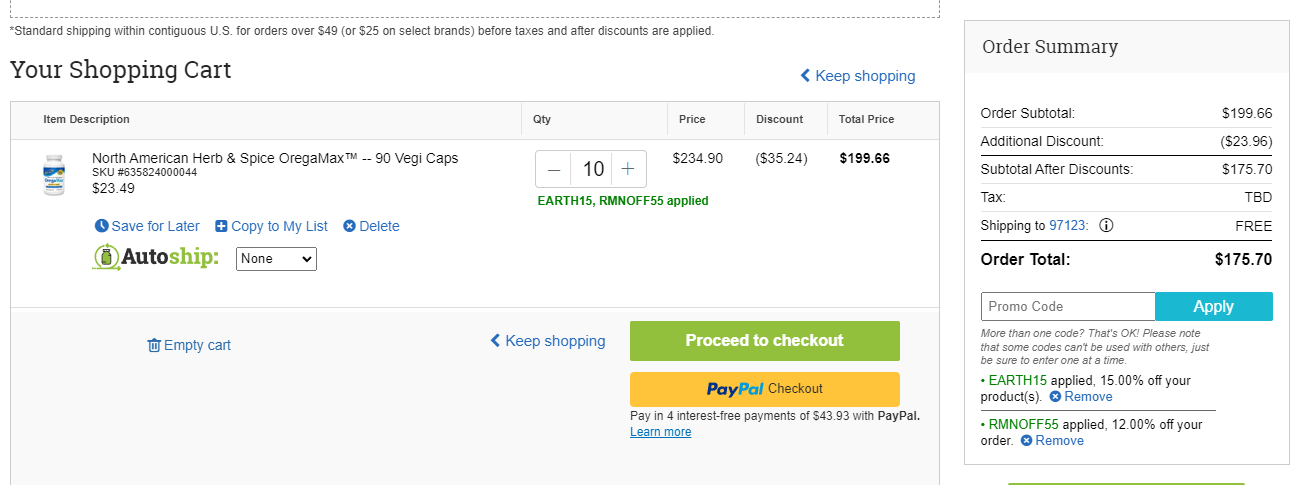
Task: Open the Autoship frequency dropdown
Action: [276, 259]
